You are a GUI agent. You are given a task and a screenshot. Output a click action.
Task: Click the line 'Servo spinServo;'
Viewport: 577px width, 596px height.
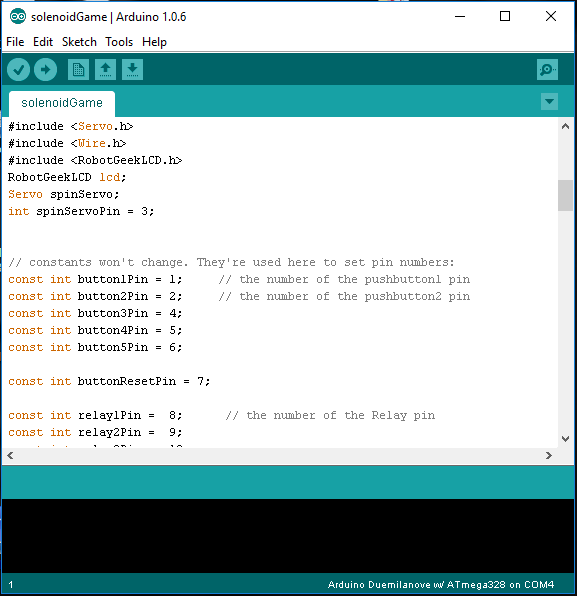pyautogui.click(x=63, y=194)
